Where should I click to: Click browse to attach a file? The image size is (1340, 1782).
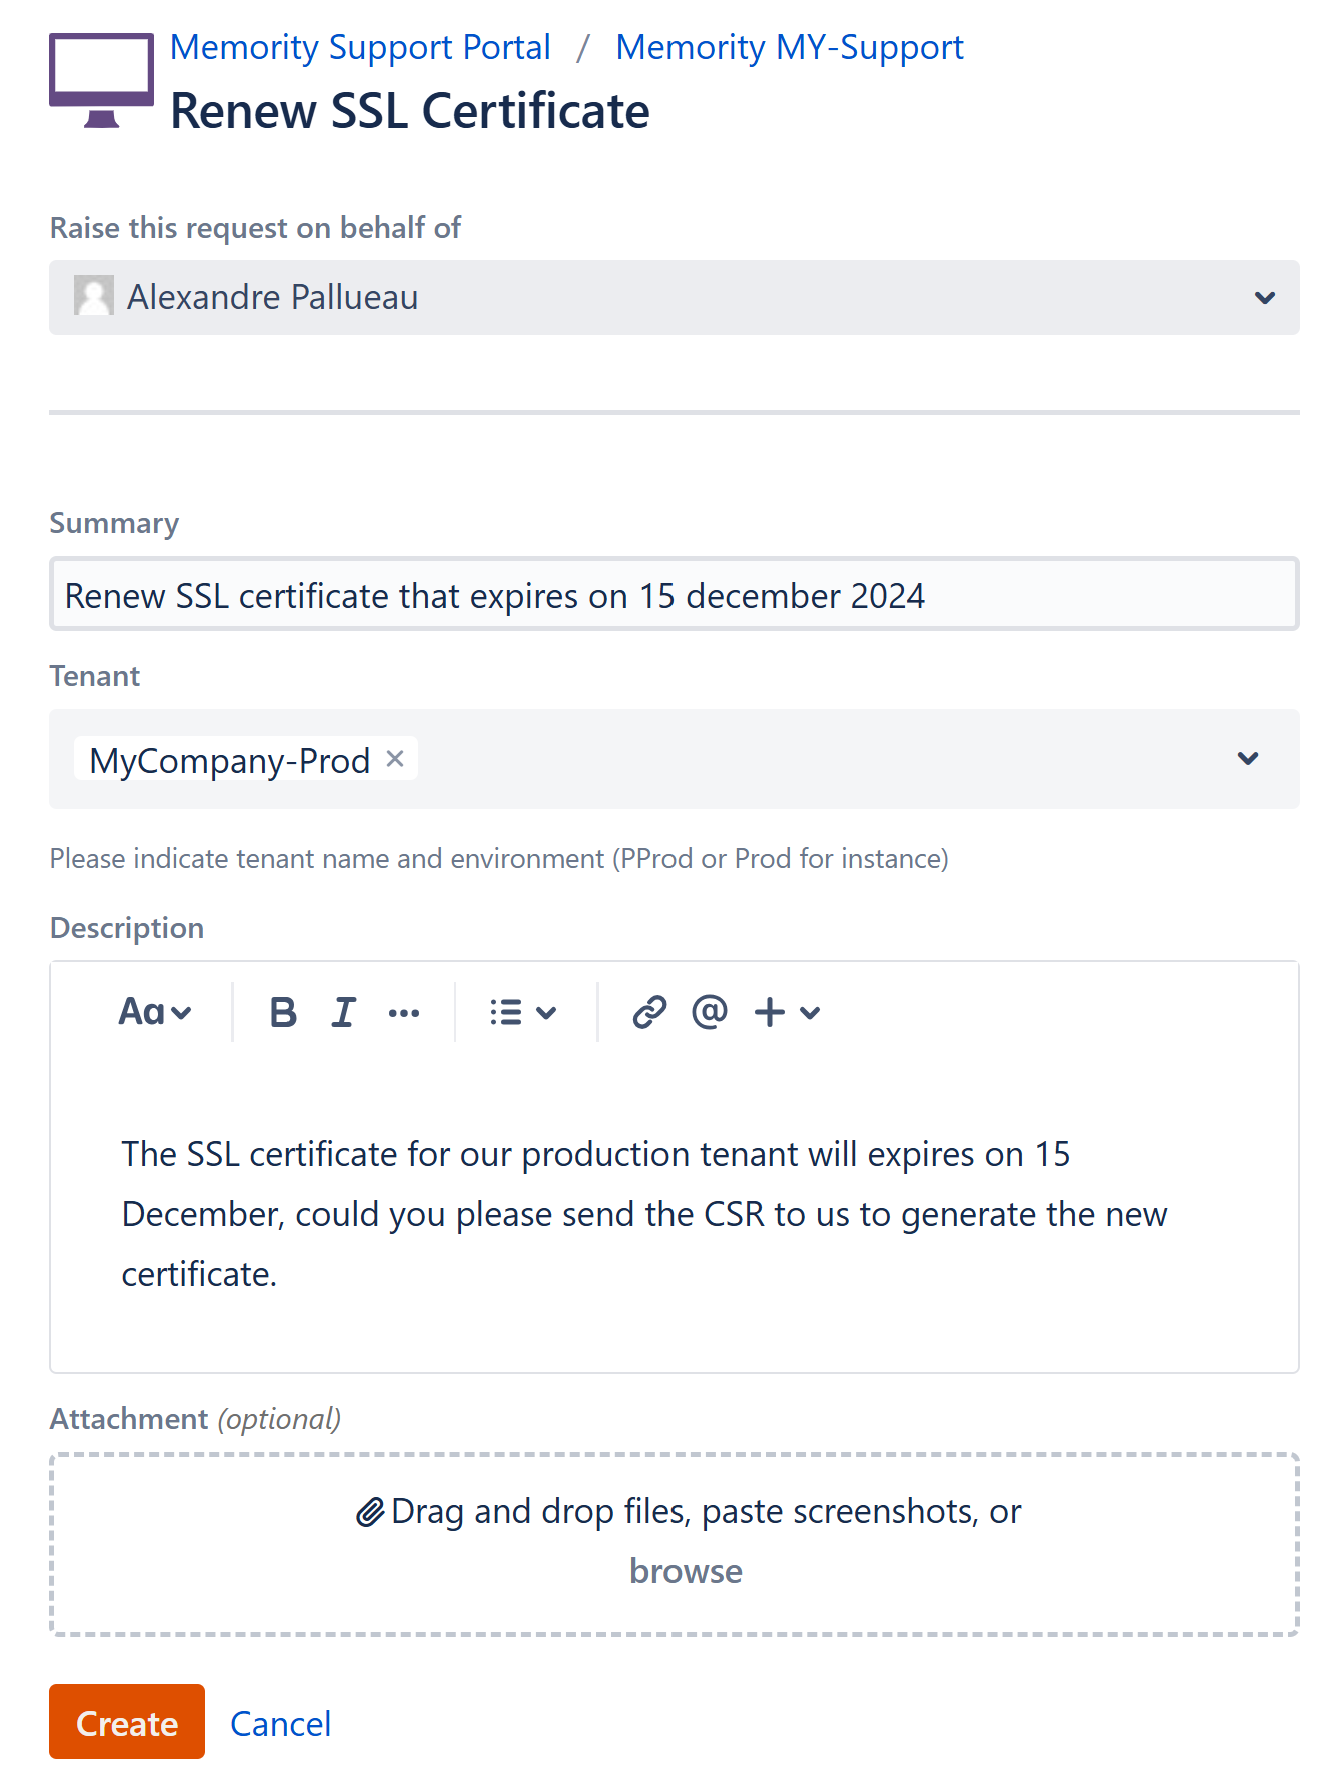click(x=686, y=1571)
